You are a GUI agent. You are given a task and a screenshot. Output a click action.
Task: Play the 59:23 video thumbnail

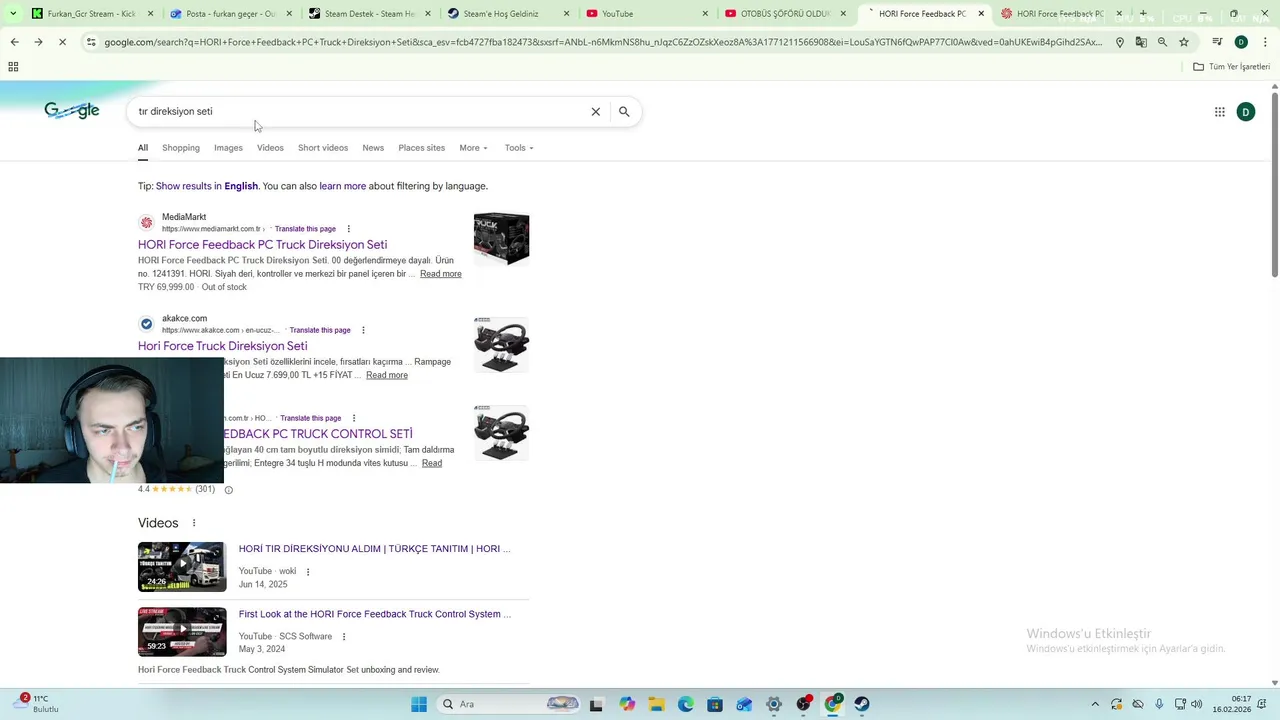point(182,632)
